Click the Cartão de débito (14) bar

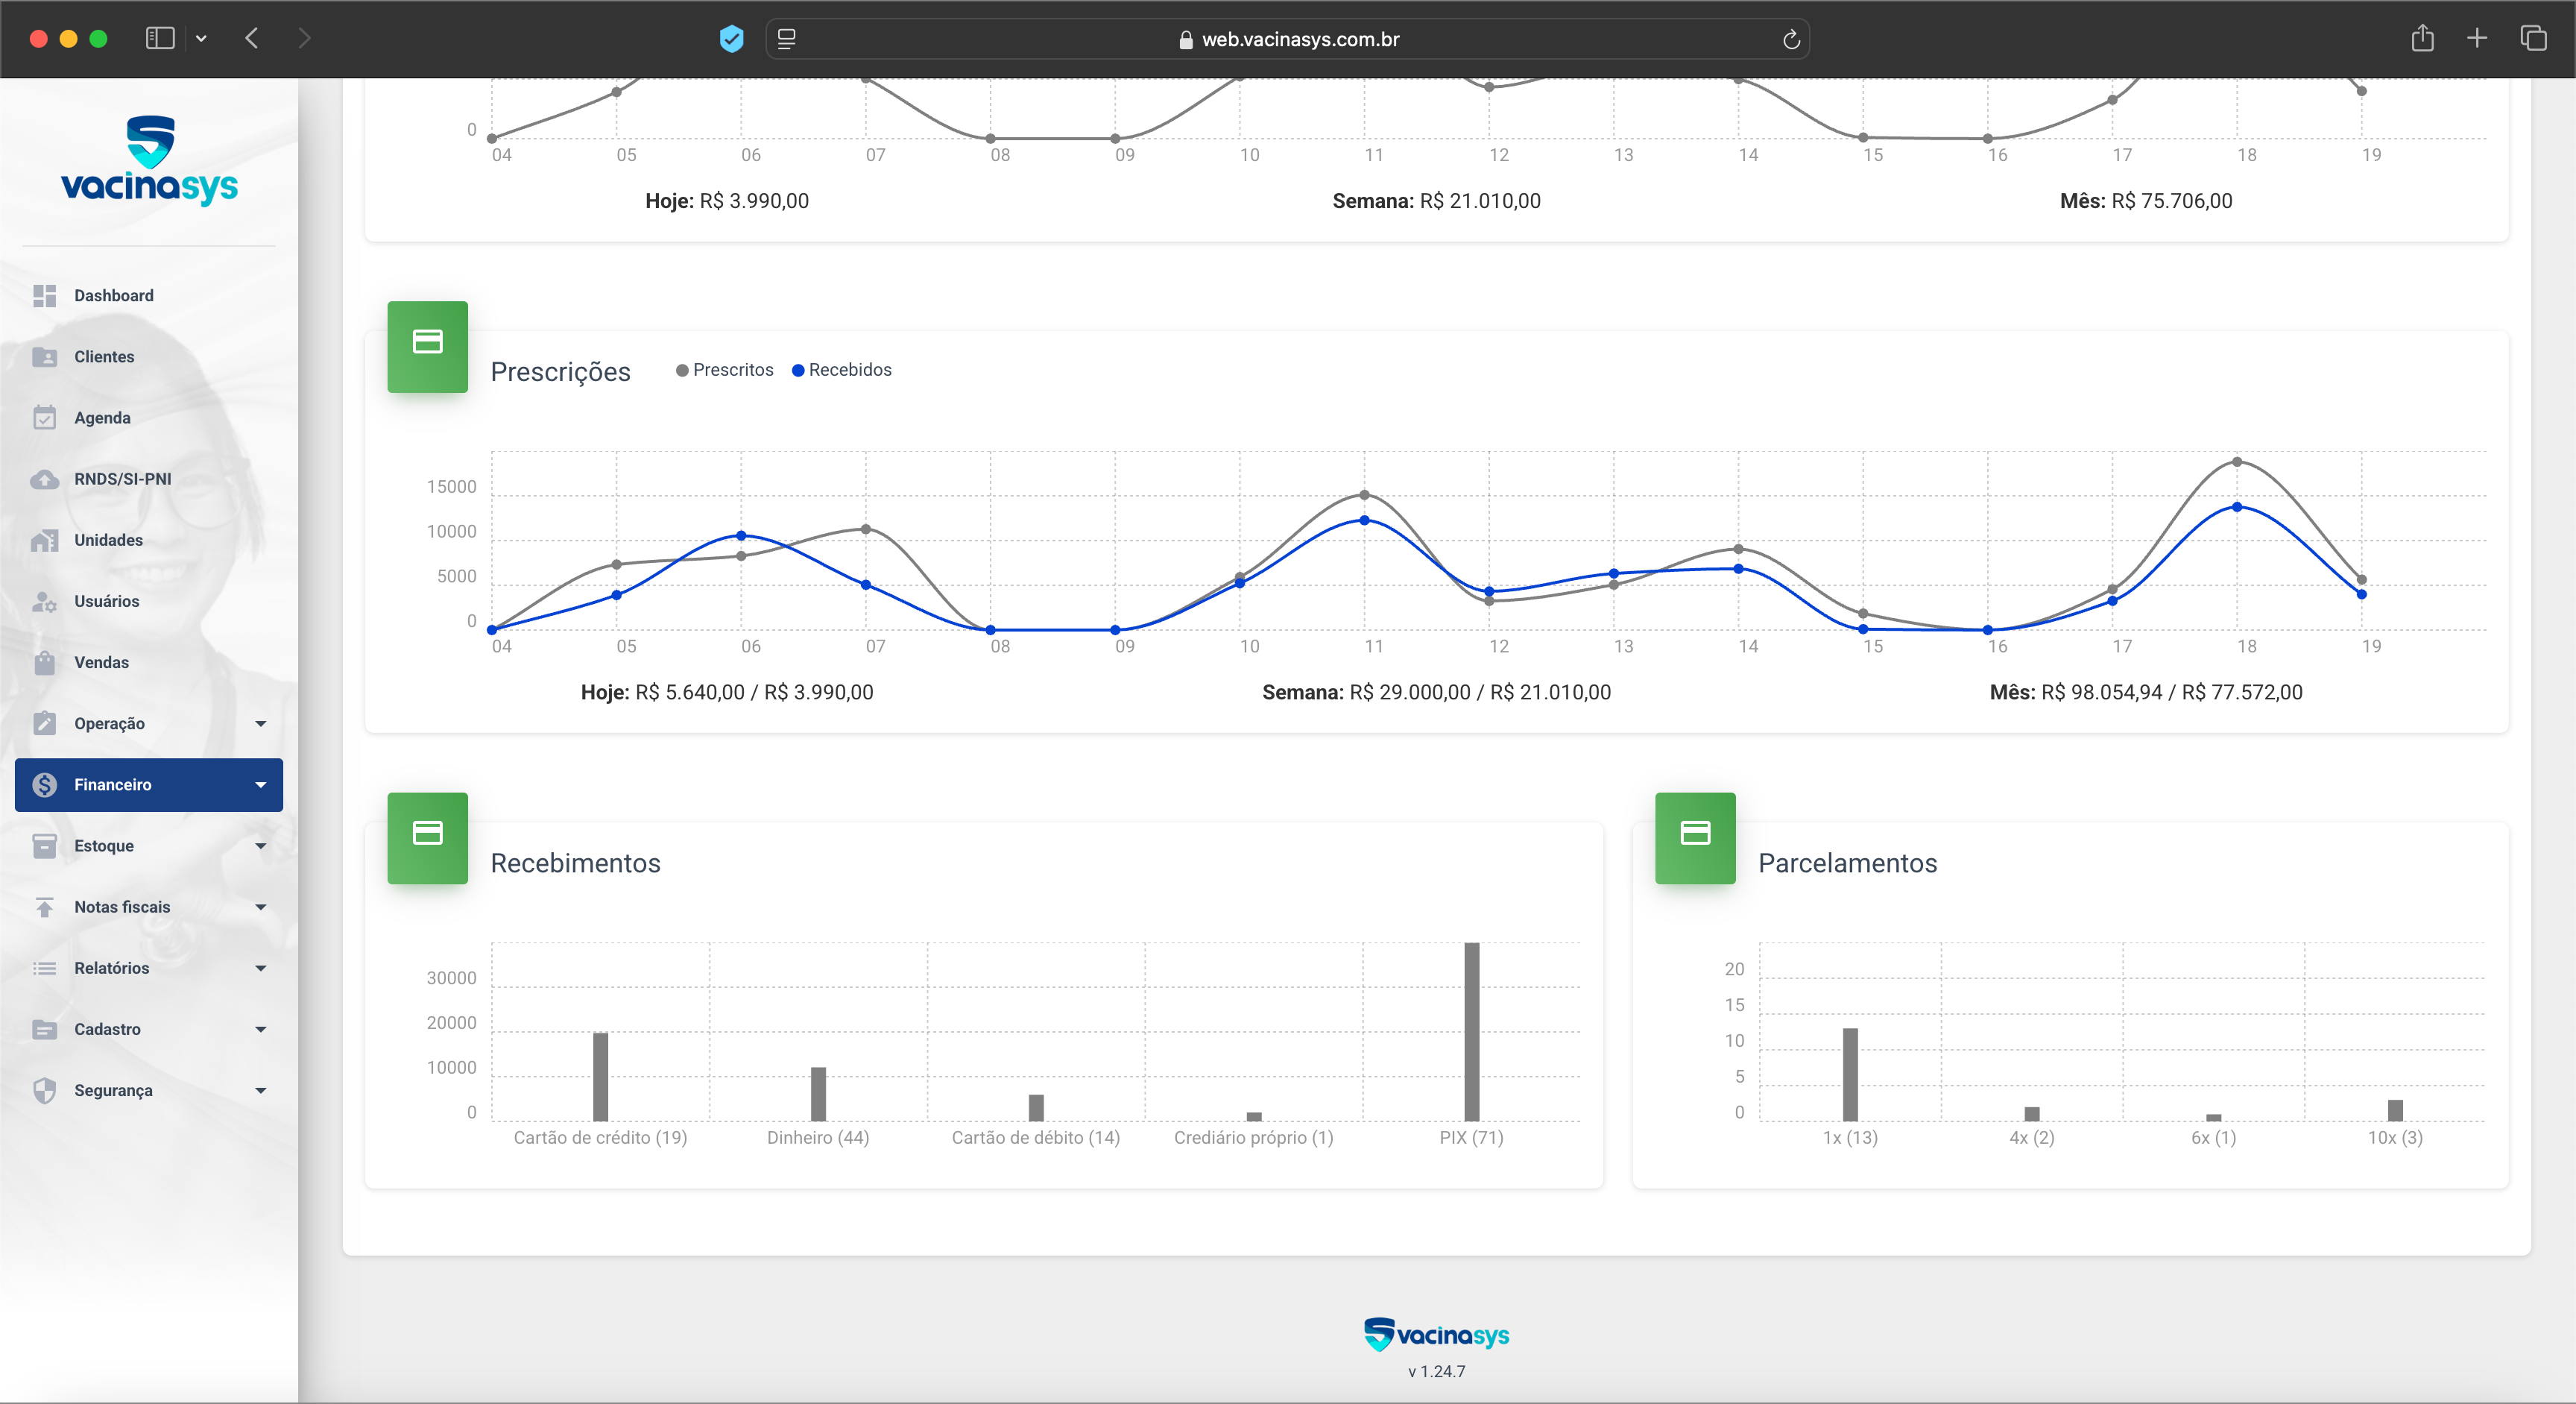1036,1107
